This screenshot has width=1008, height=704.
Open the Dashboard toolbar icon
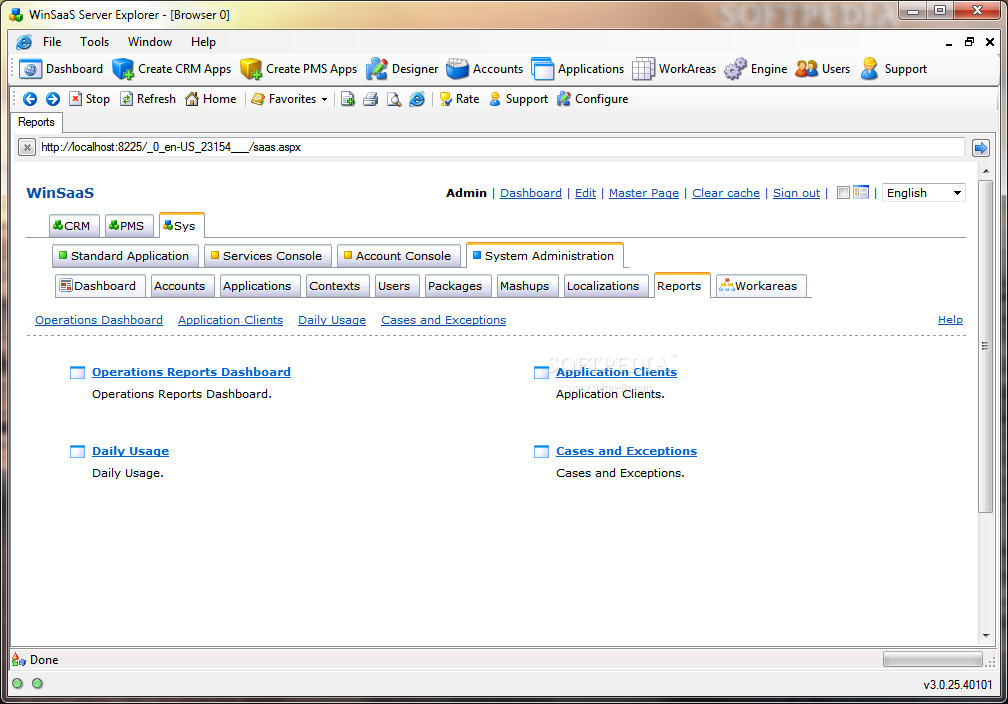coord(30,69)
